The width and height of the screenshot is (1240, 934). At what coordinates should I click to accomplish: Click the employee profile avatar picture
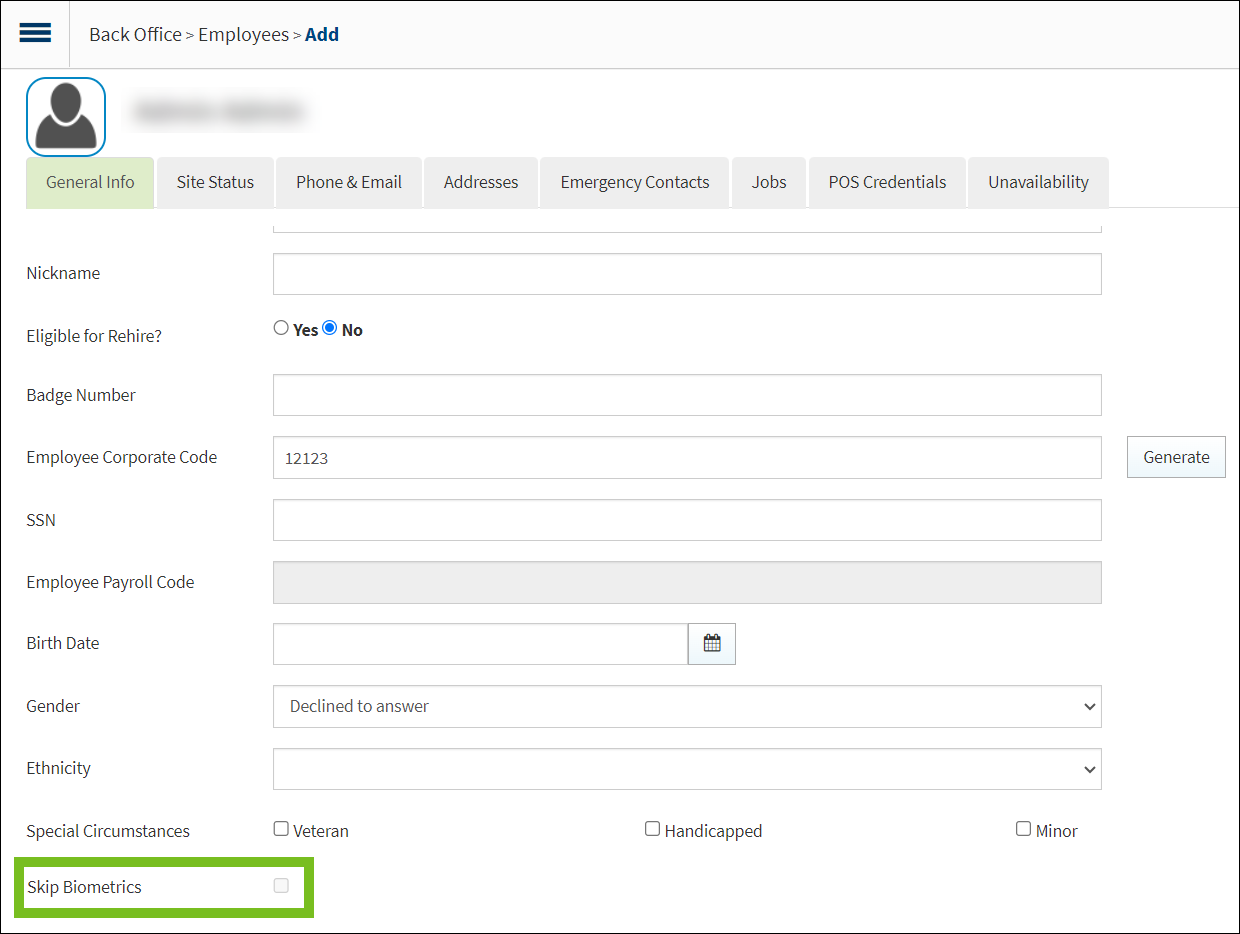(66, 117)
